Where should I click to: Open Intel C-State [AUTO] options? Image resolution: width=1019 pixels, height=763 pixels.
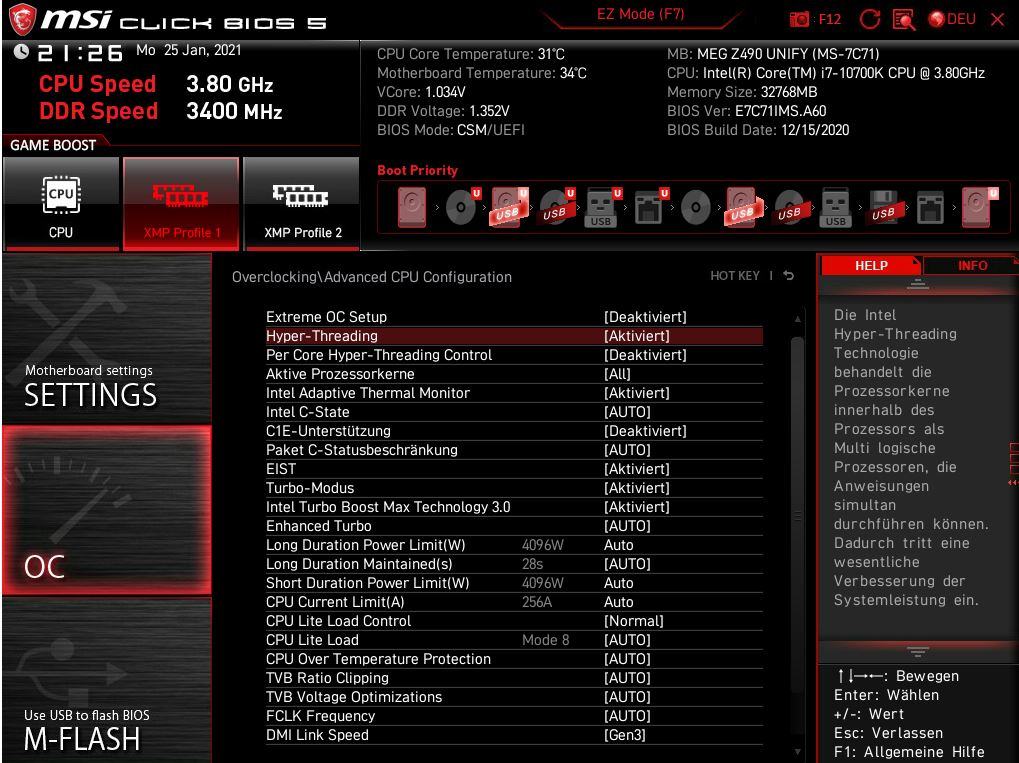tap(513, 412)
